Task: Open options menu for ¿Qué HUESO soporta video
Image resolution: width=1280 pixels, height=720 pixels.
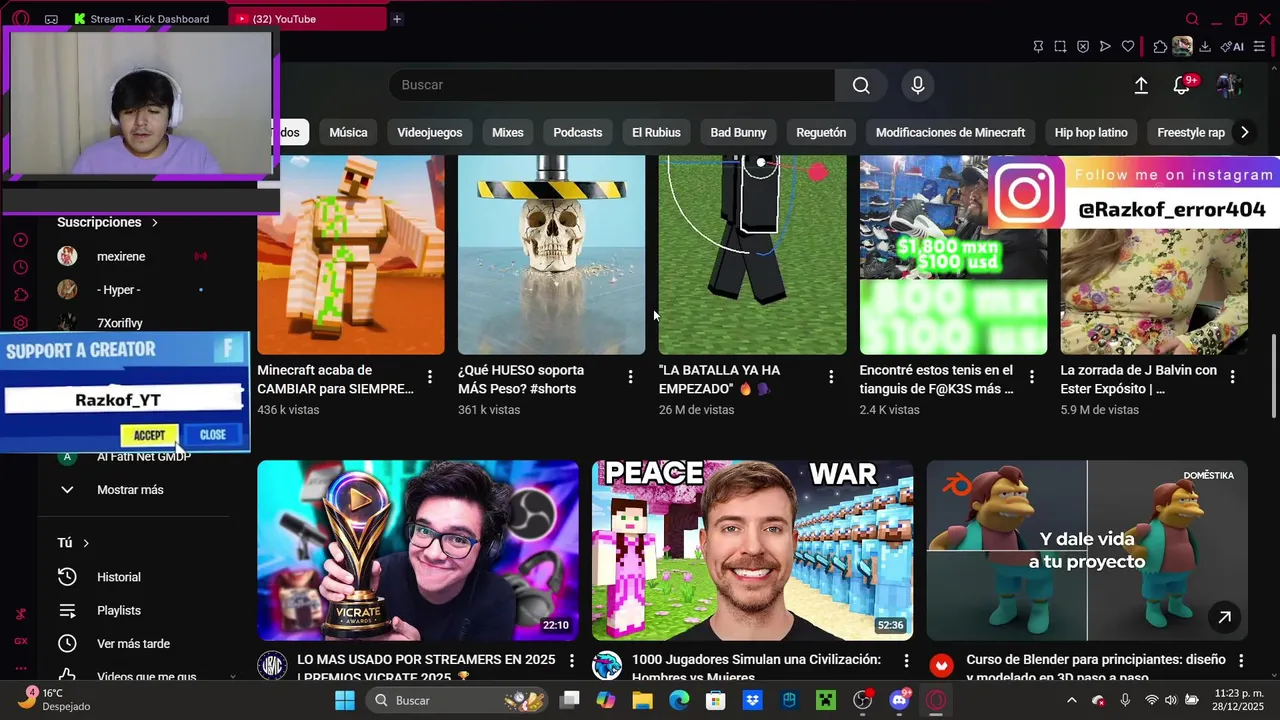Action: 630,377
